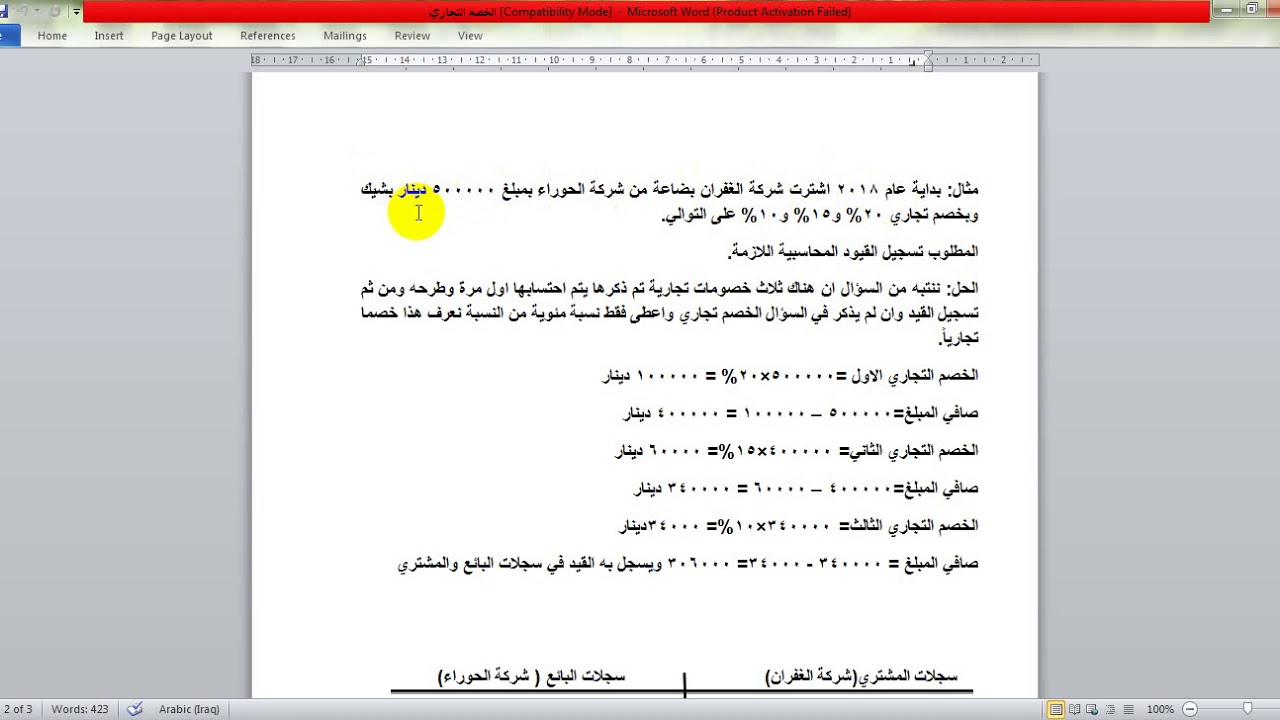Viewport: 1280px width, 720px height.
Task: Click the word 'دينار' highlighted in blue
Action: click(412, 189)
